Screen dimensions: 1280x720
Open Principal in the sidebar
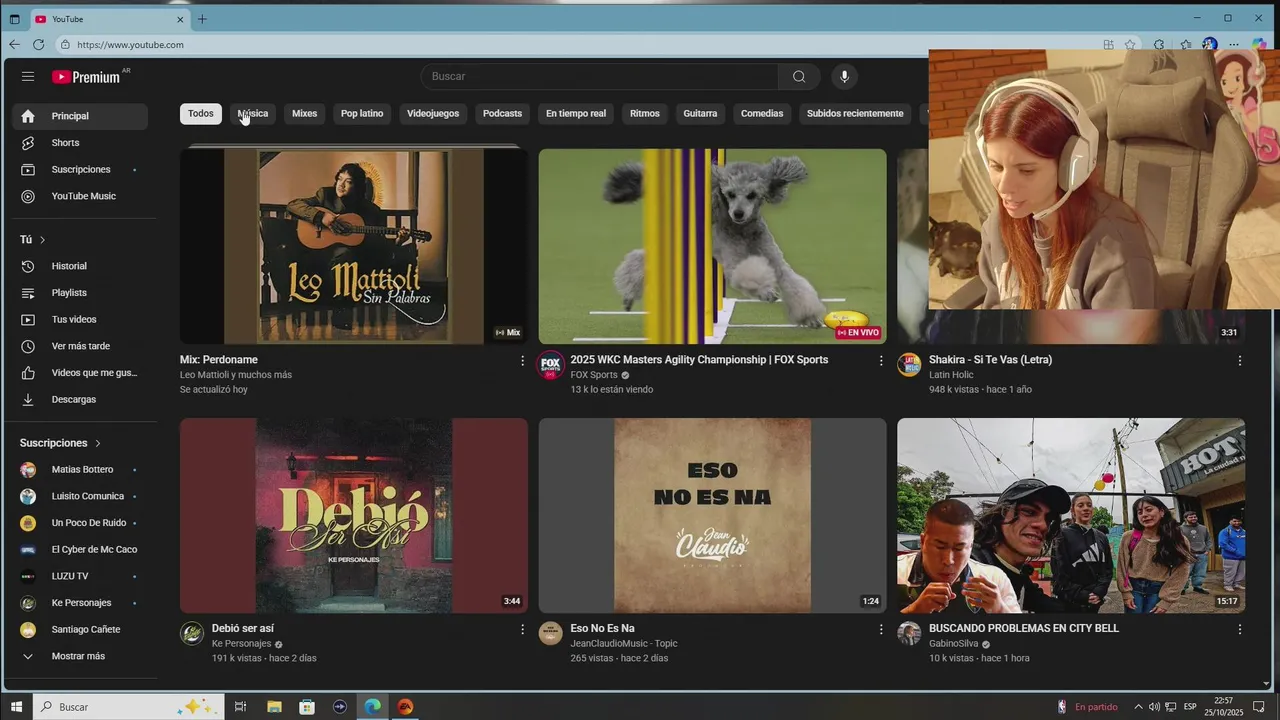[80, 116]
